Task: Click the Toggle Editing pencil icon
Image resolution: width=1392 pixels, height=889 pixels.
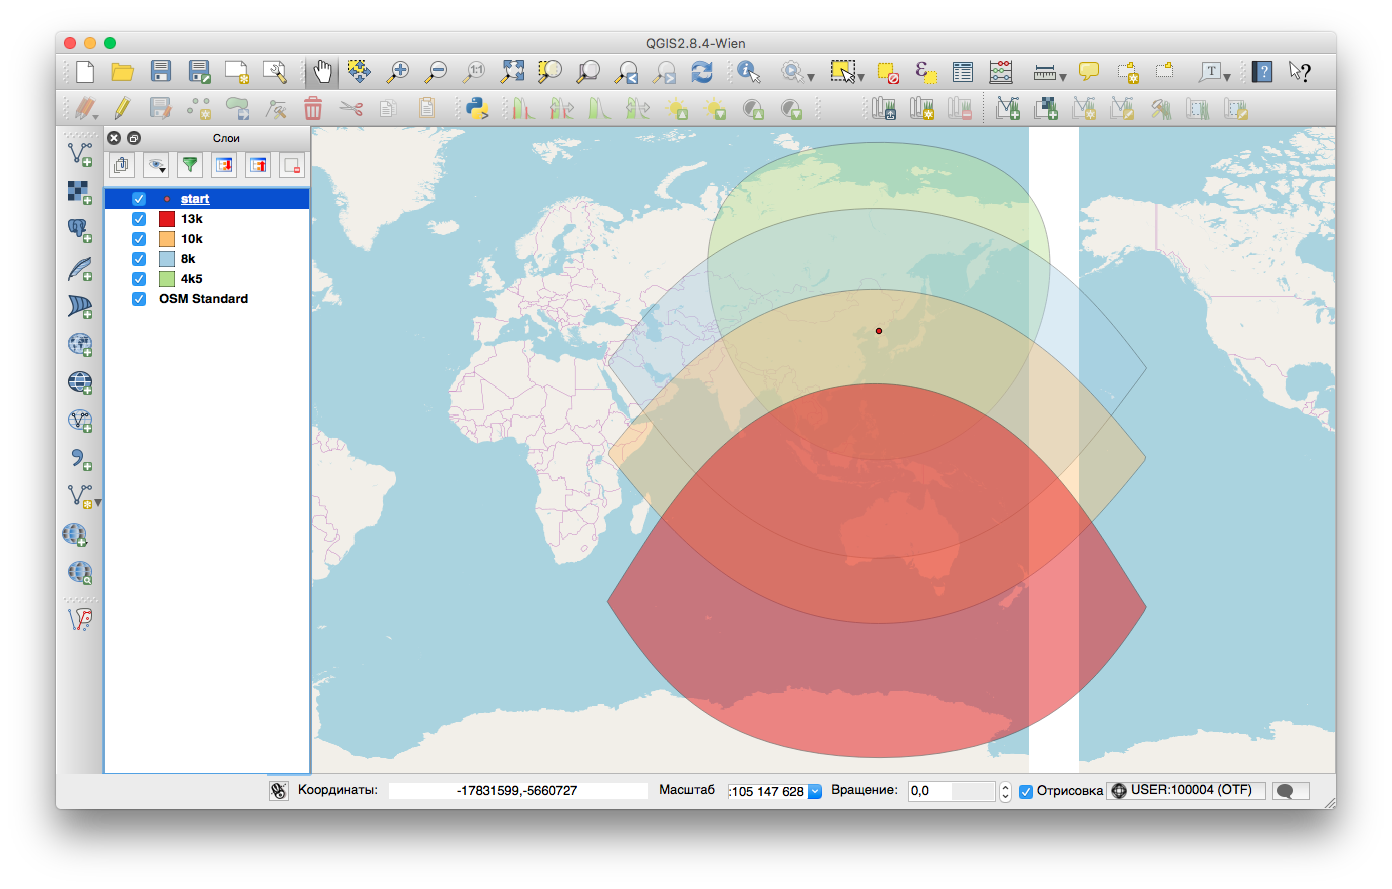Action: click(x=121, y=108)
